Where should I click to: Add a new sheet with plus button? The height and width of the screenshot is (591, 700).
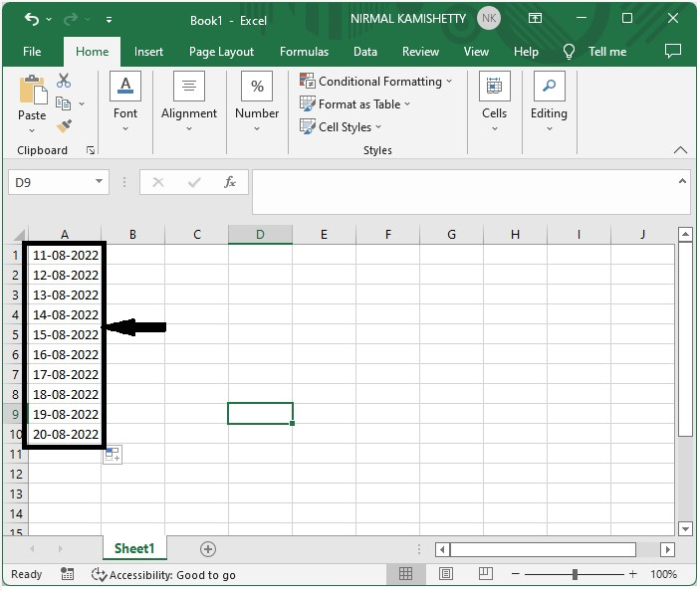tap(208, 549)
